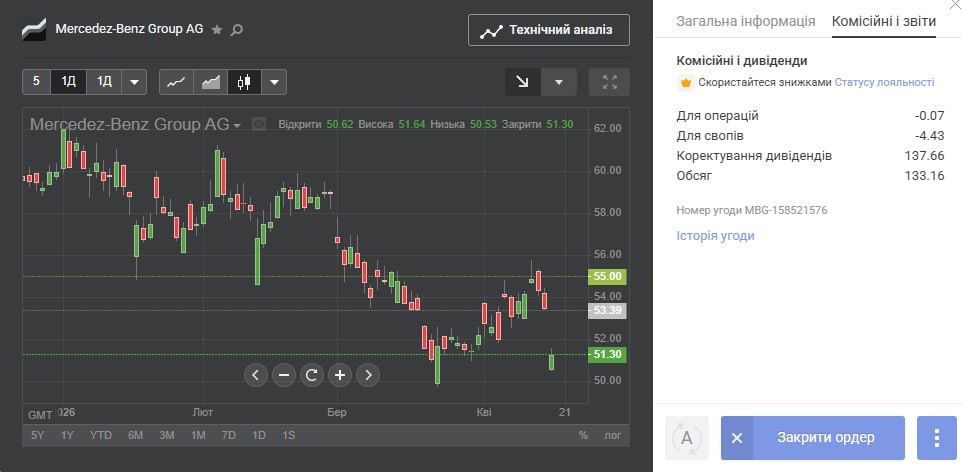Toggle percent scale on chart axis
The height and width of the screenshot is (472, 963).
tap(583, 435)
